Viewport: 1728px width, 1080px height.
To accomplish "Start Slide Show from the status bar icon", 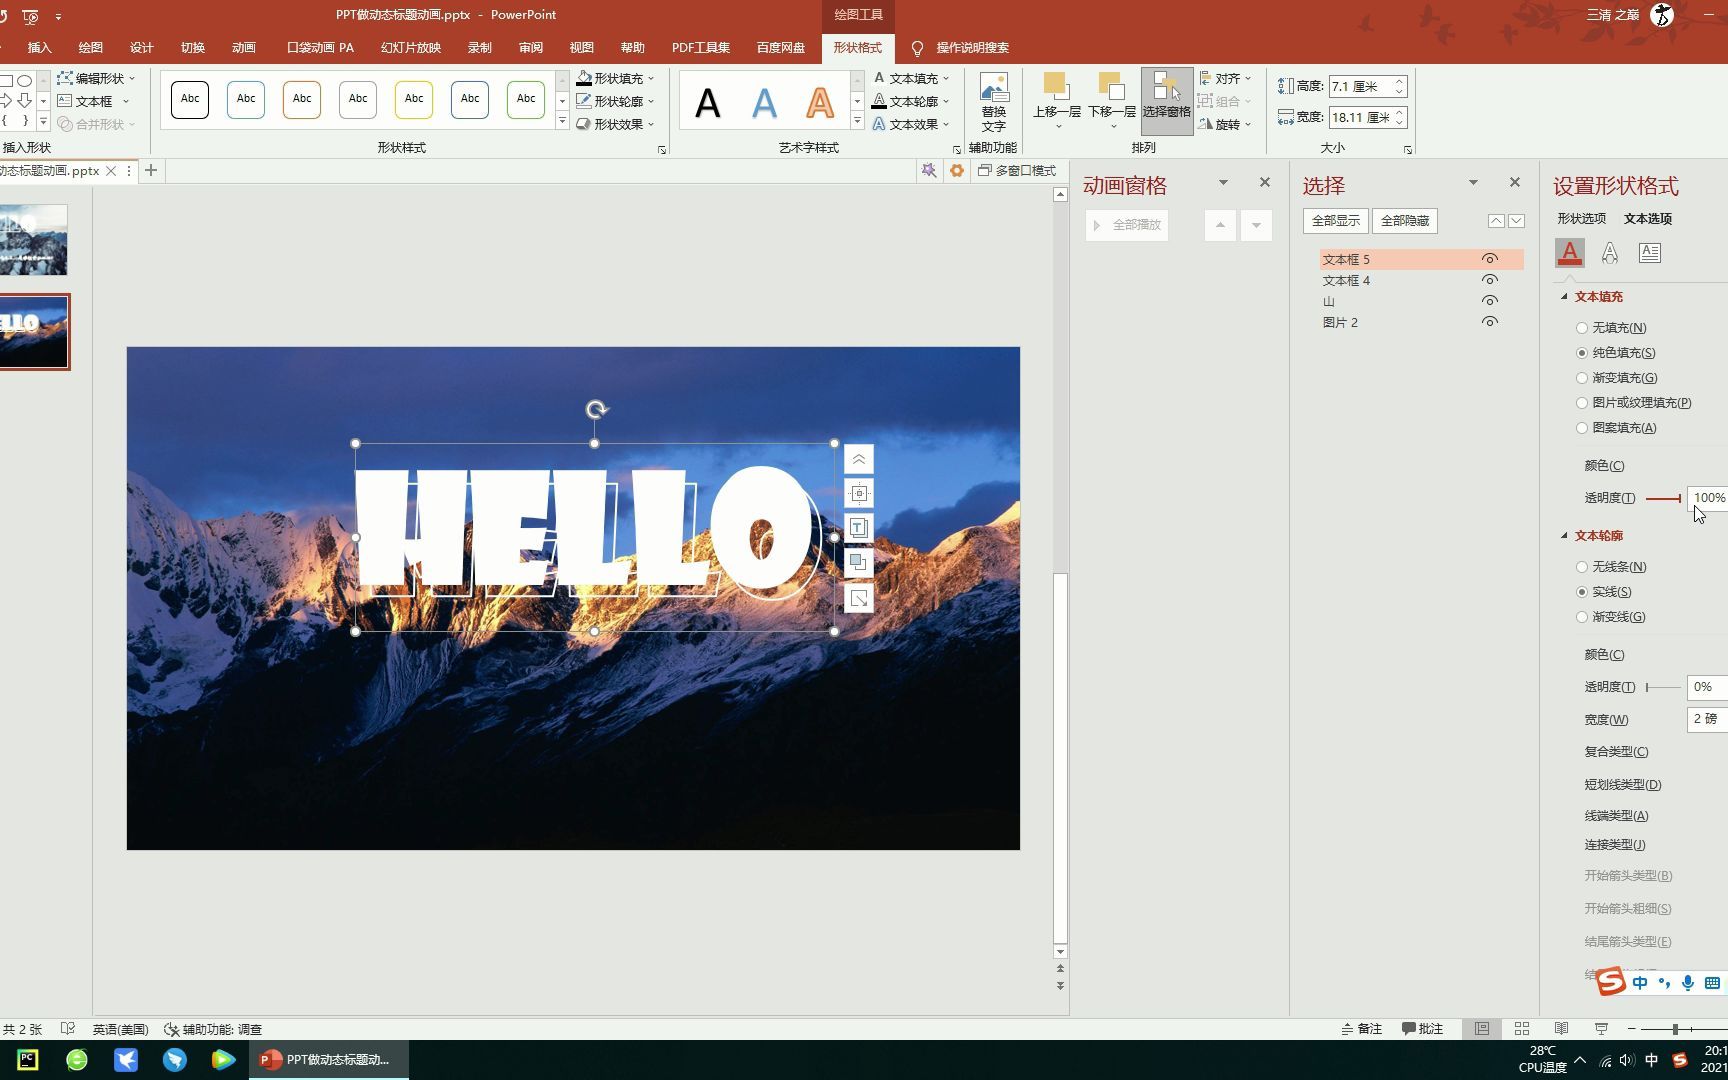I will [1601, 1029].
